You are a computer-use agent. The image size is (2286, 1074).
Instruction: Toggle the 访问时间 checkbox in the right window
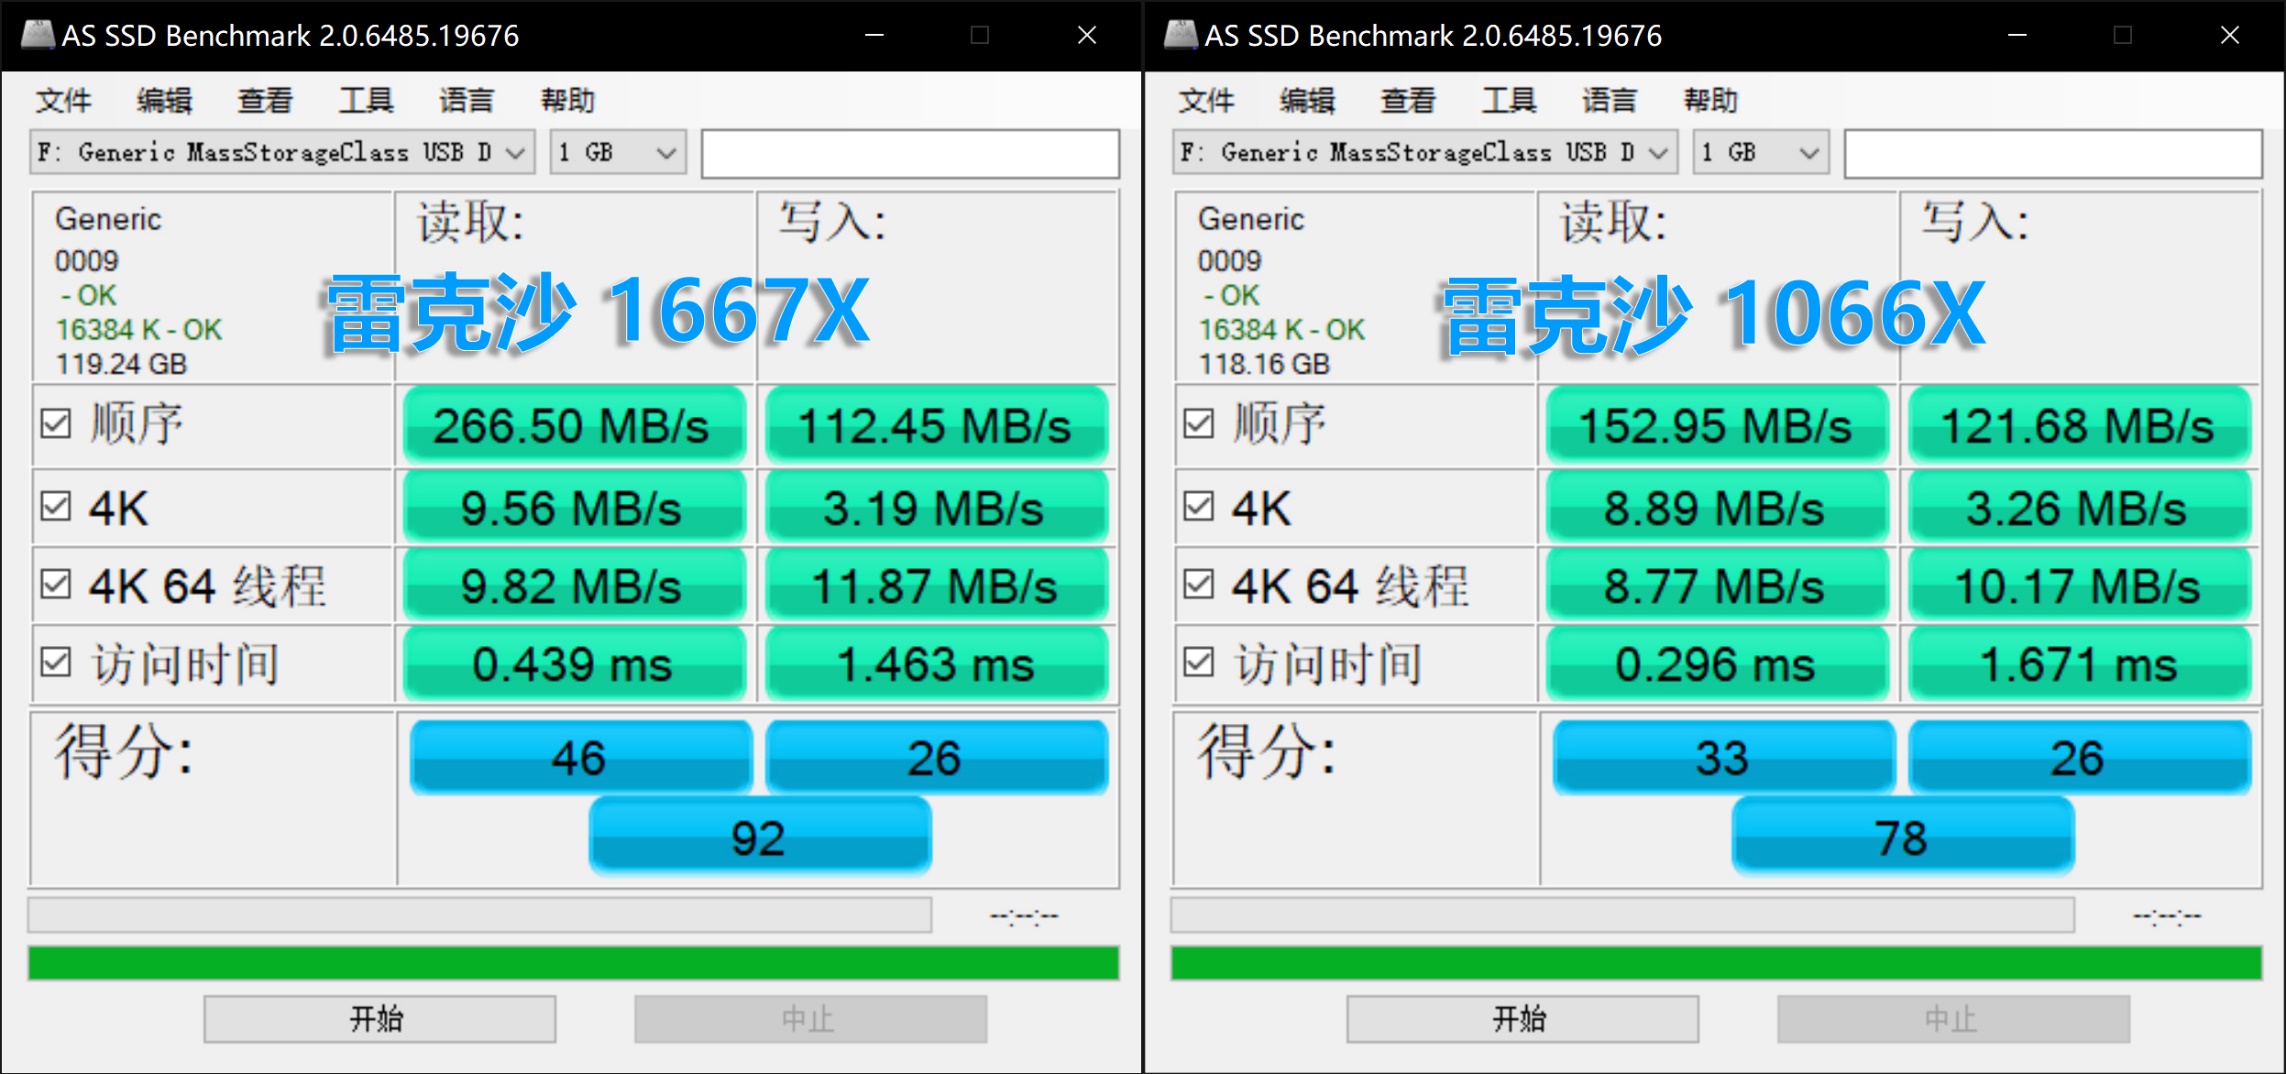coord(1198,662)
